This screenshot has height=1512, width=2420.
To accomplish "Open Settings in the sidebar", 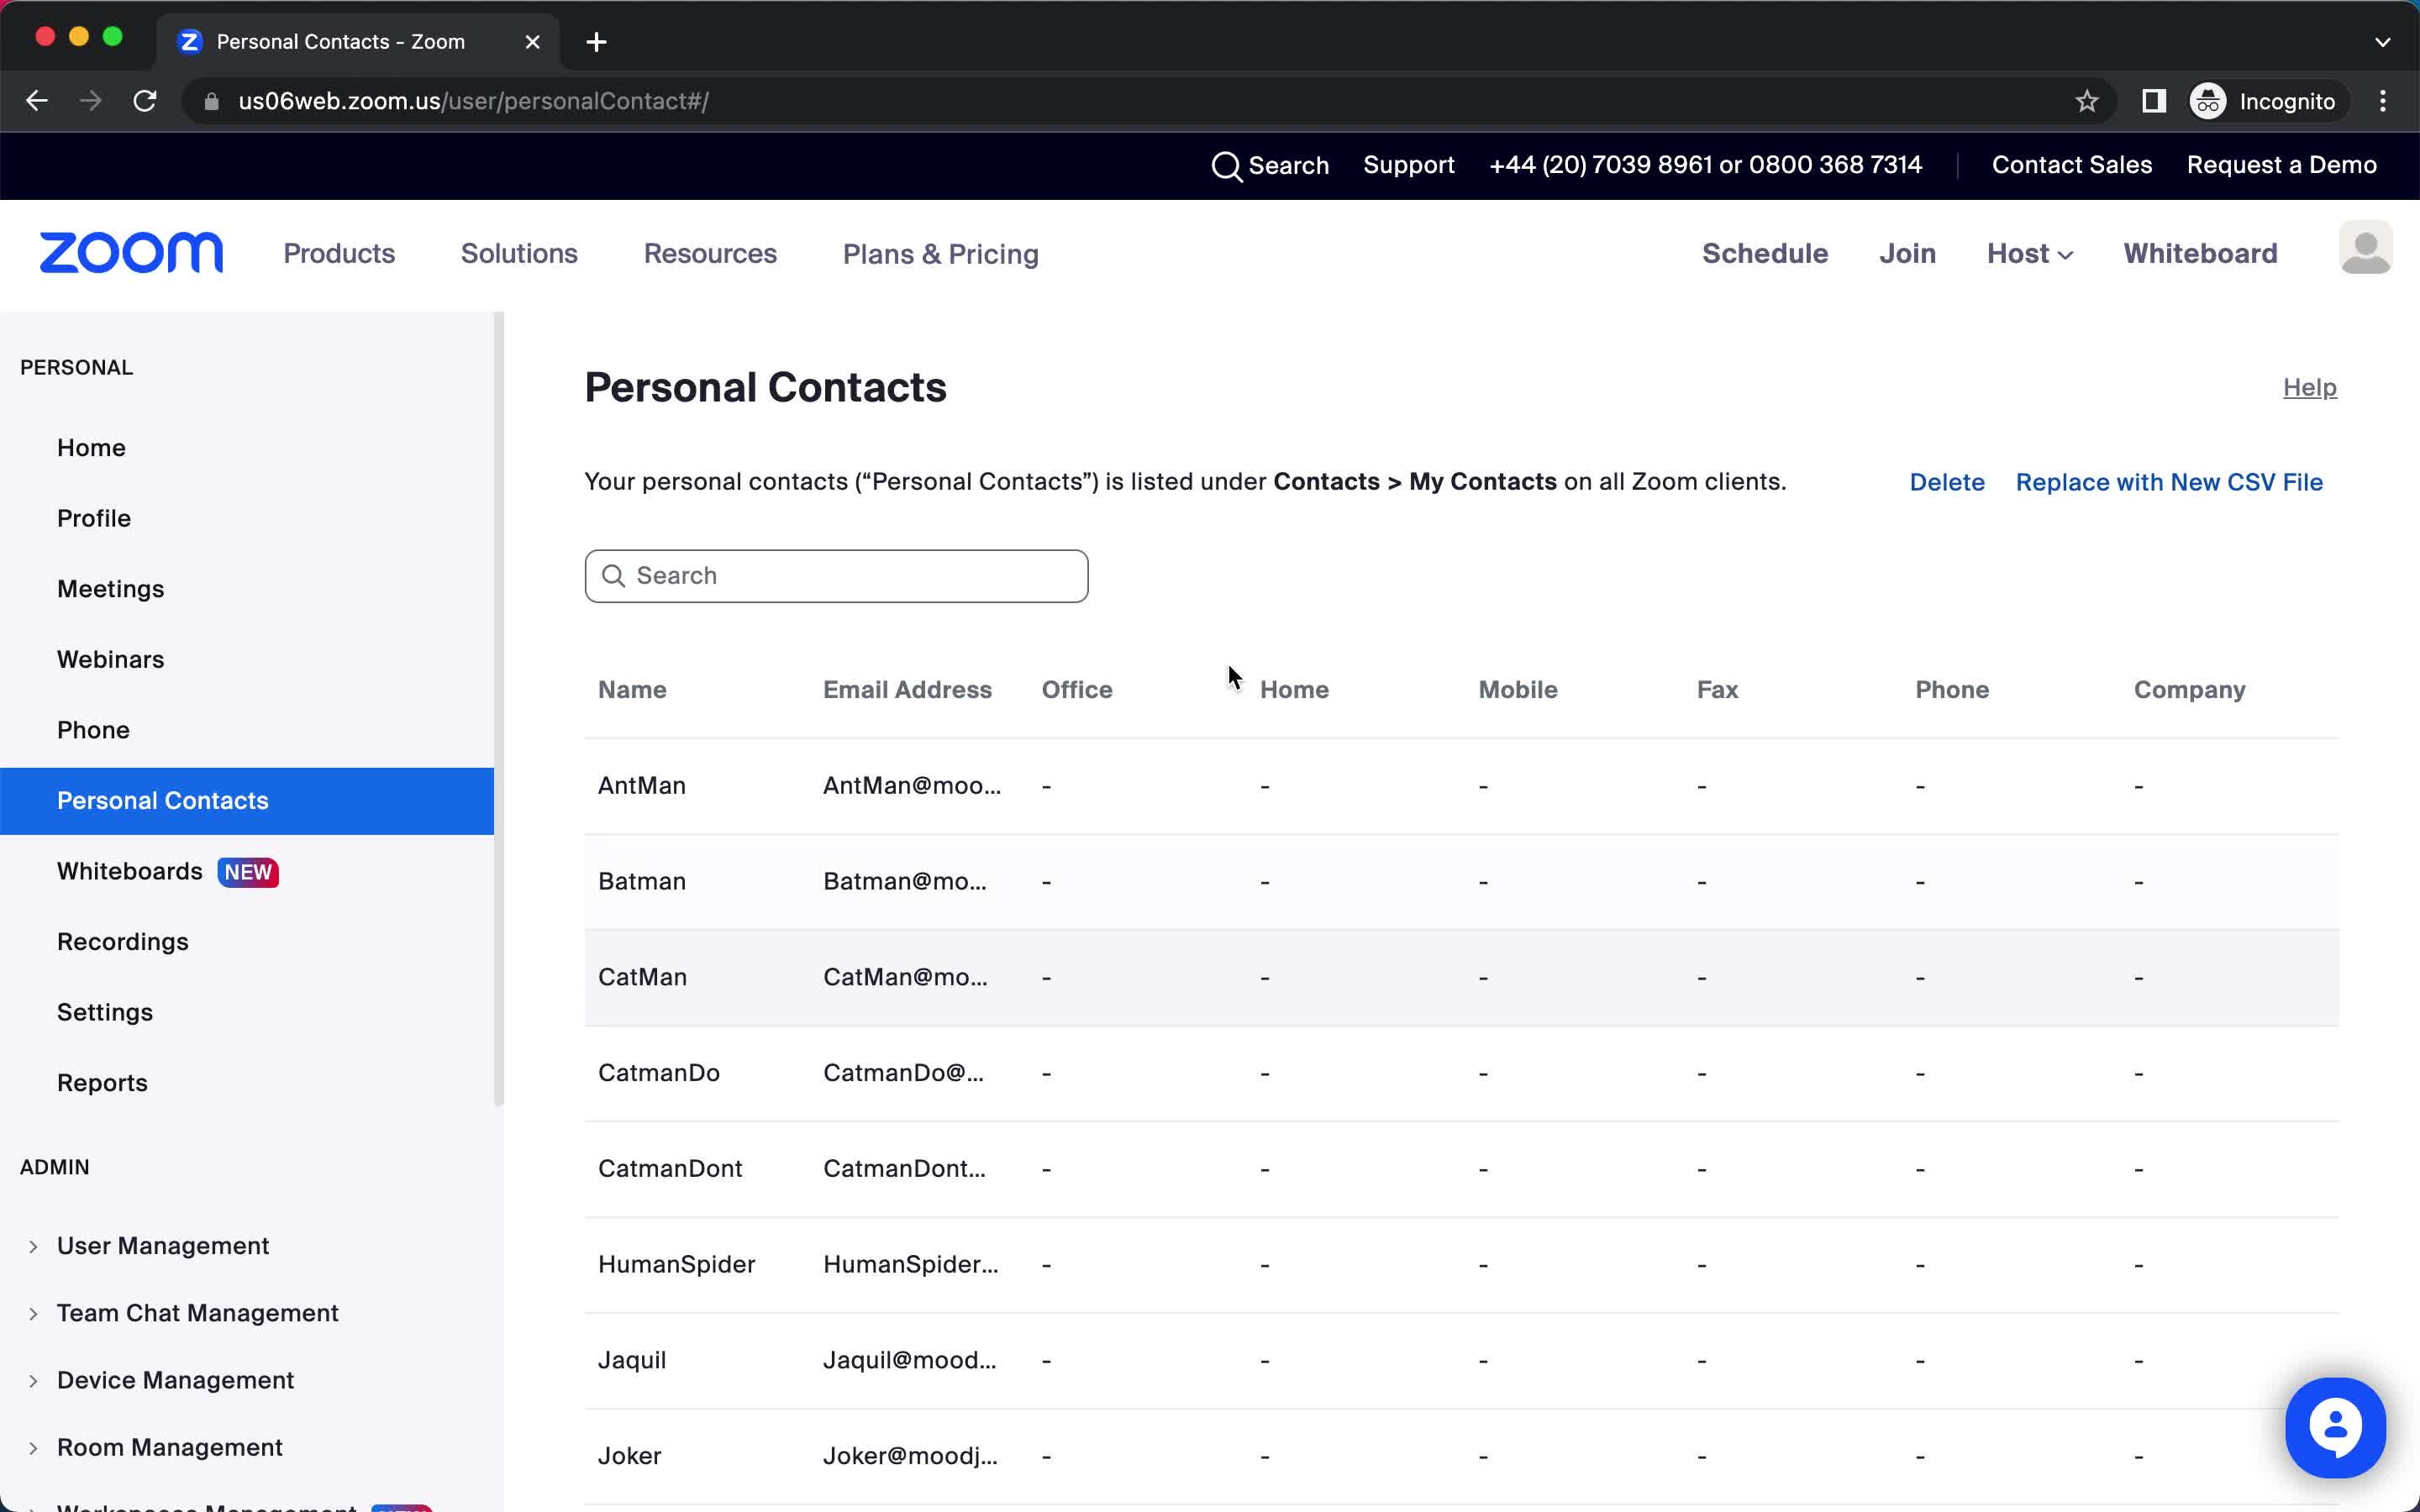I will 105,1012.
